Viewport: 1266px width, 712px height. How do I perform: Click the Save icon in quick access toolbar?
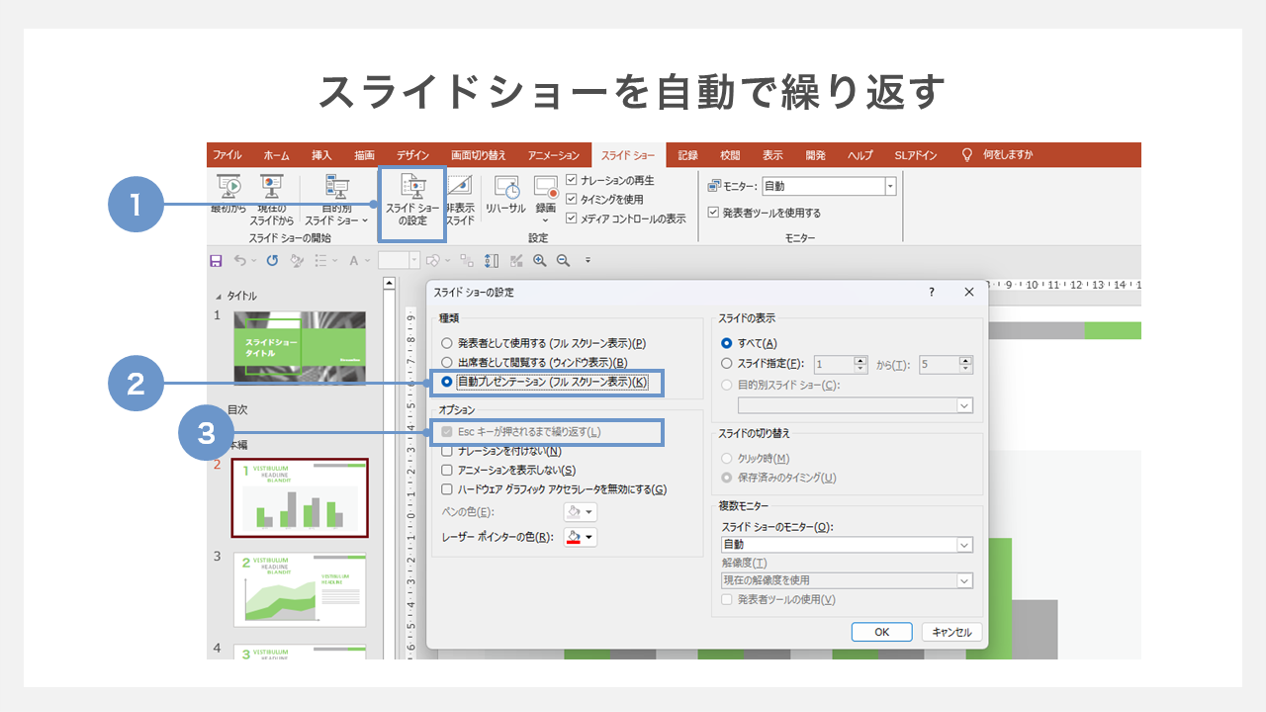pyautogui.click(x=216, y=260)
